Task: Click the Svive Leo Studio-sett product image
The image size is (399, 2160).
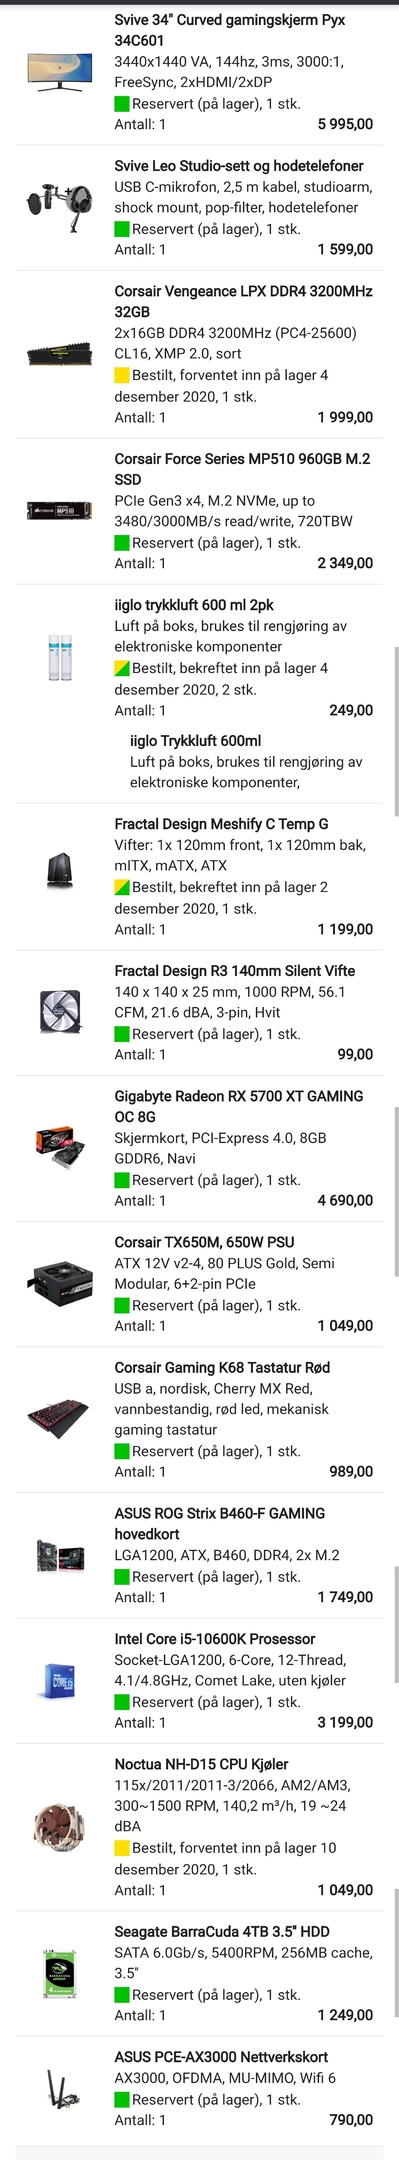Action: point(60,207)
